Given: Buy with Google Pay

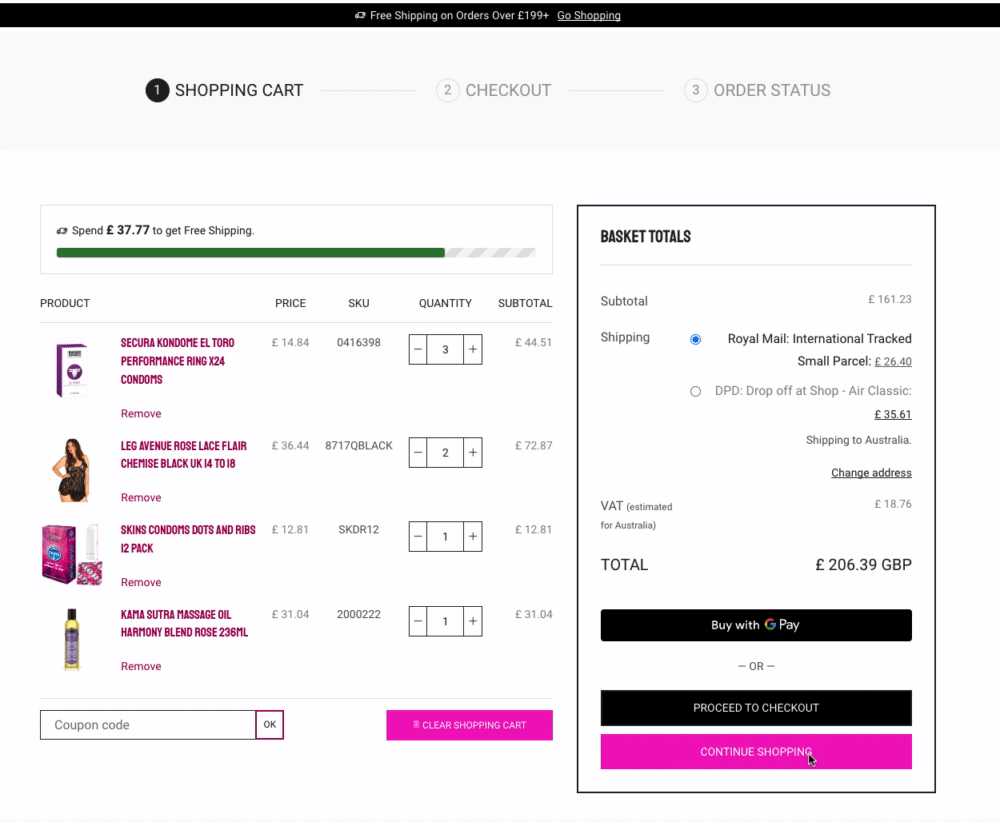Looking at the screenshot, I should [756, 625].
